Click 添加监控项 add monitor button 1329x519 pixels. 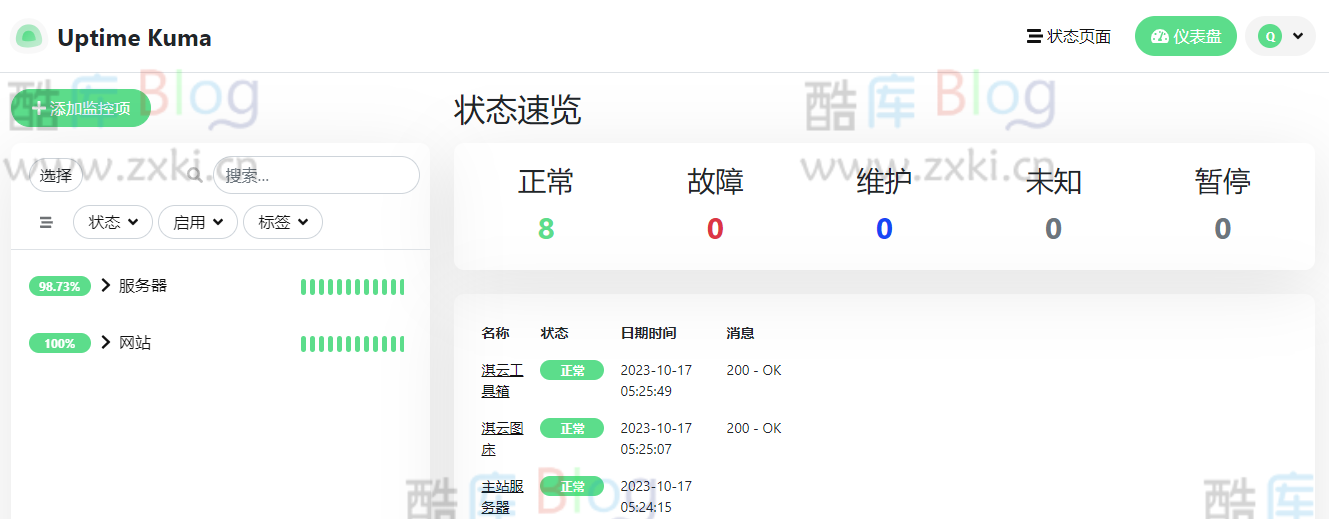tap(81, 108)
